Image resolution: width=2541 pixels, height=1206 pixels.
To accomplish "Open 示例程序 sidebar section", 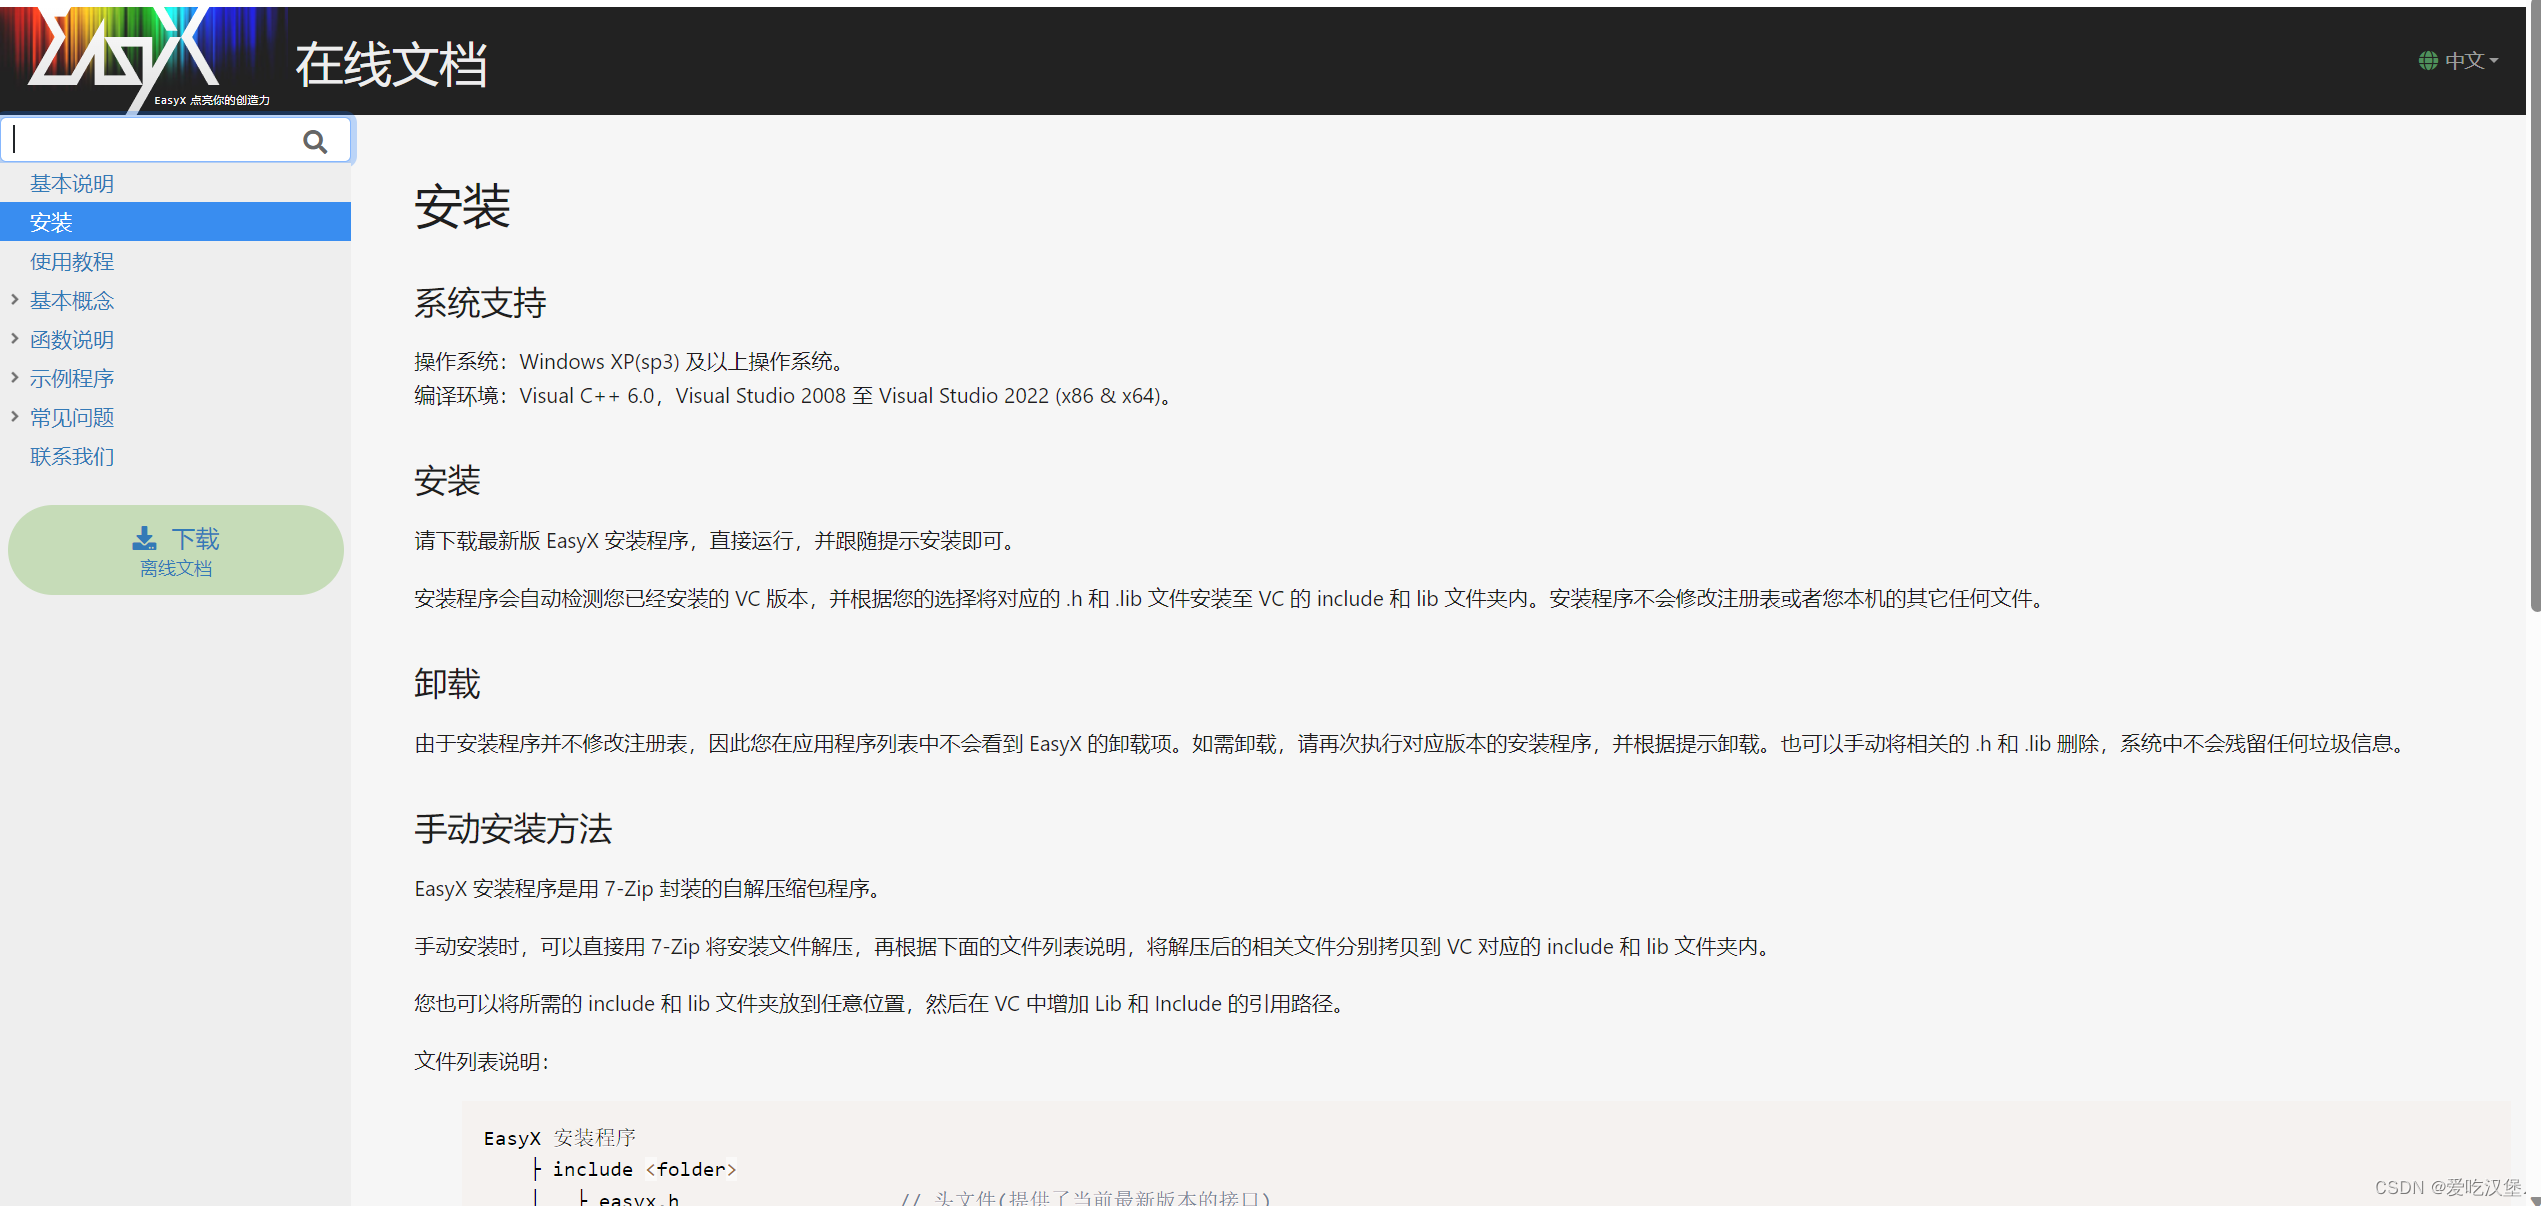I will click(72, 378).
